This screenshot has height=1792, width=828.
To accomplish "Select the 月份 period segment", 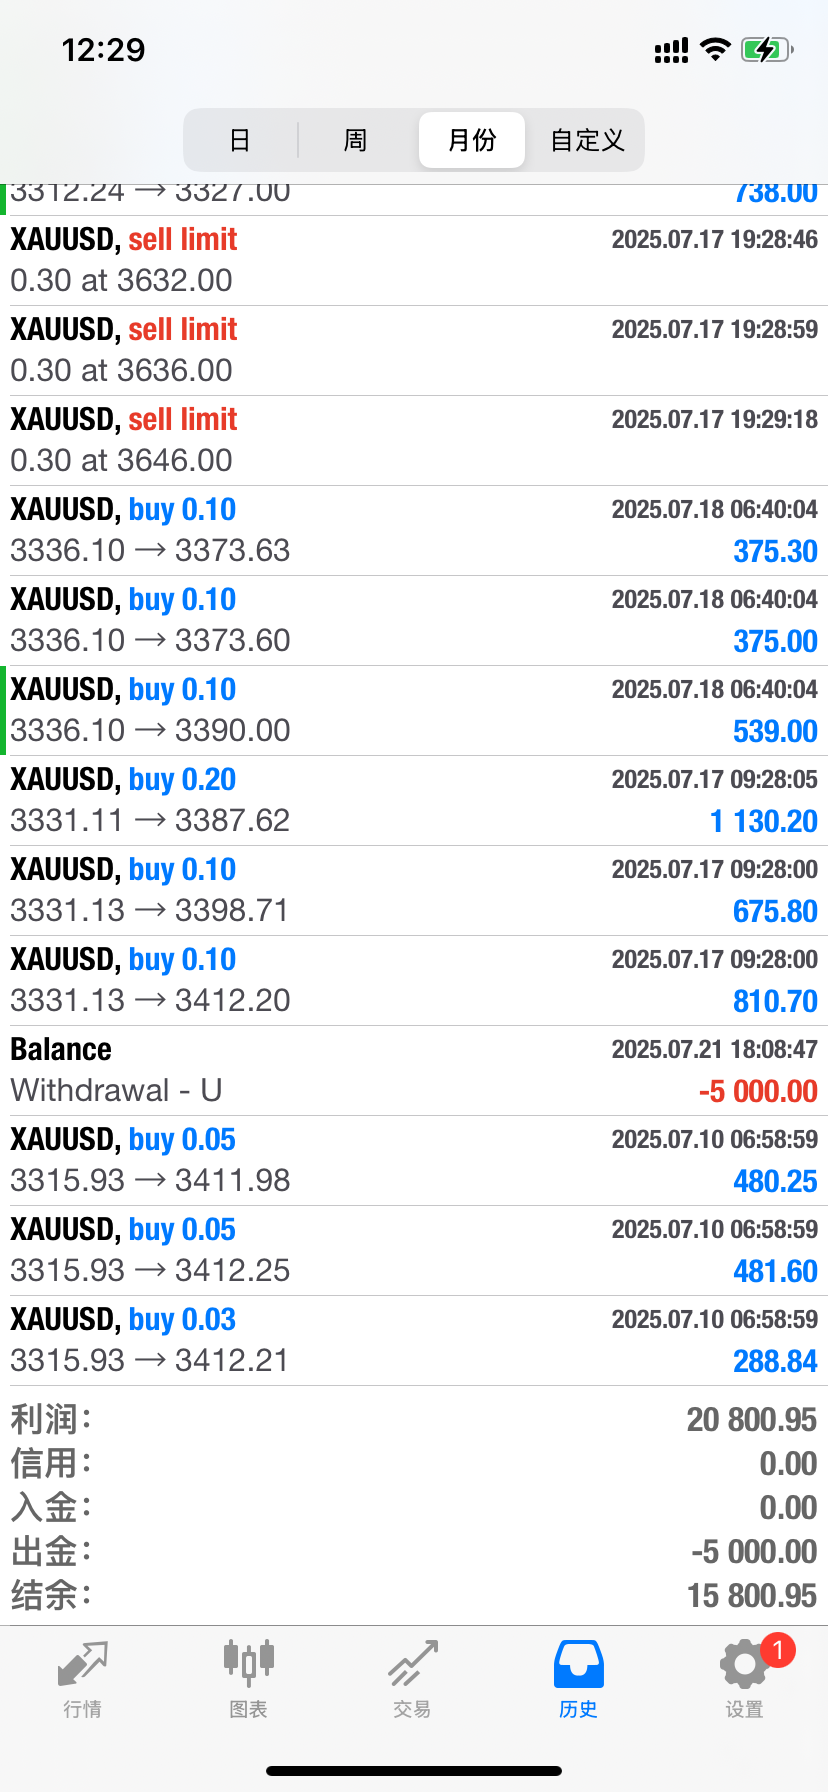I will [x=472, y=140].
